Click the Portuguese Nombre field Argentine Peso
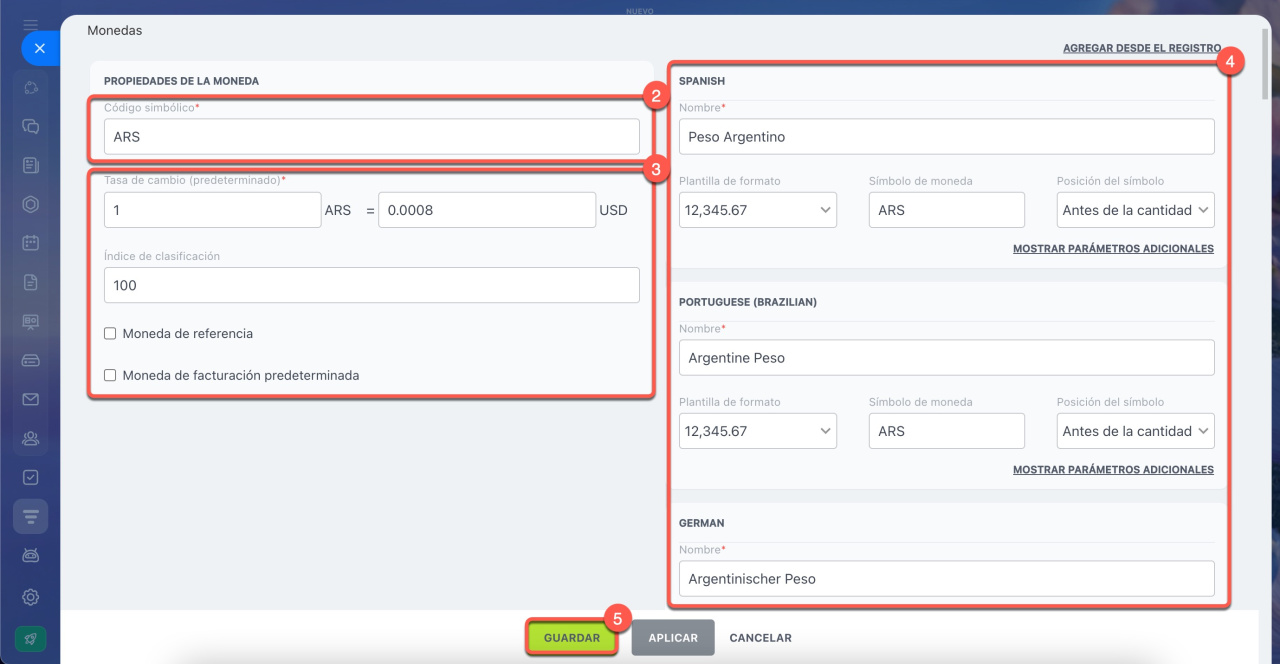The width and height of the screenshot is (1280, 664). pos(947,358)
